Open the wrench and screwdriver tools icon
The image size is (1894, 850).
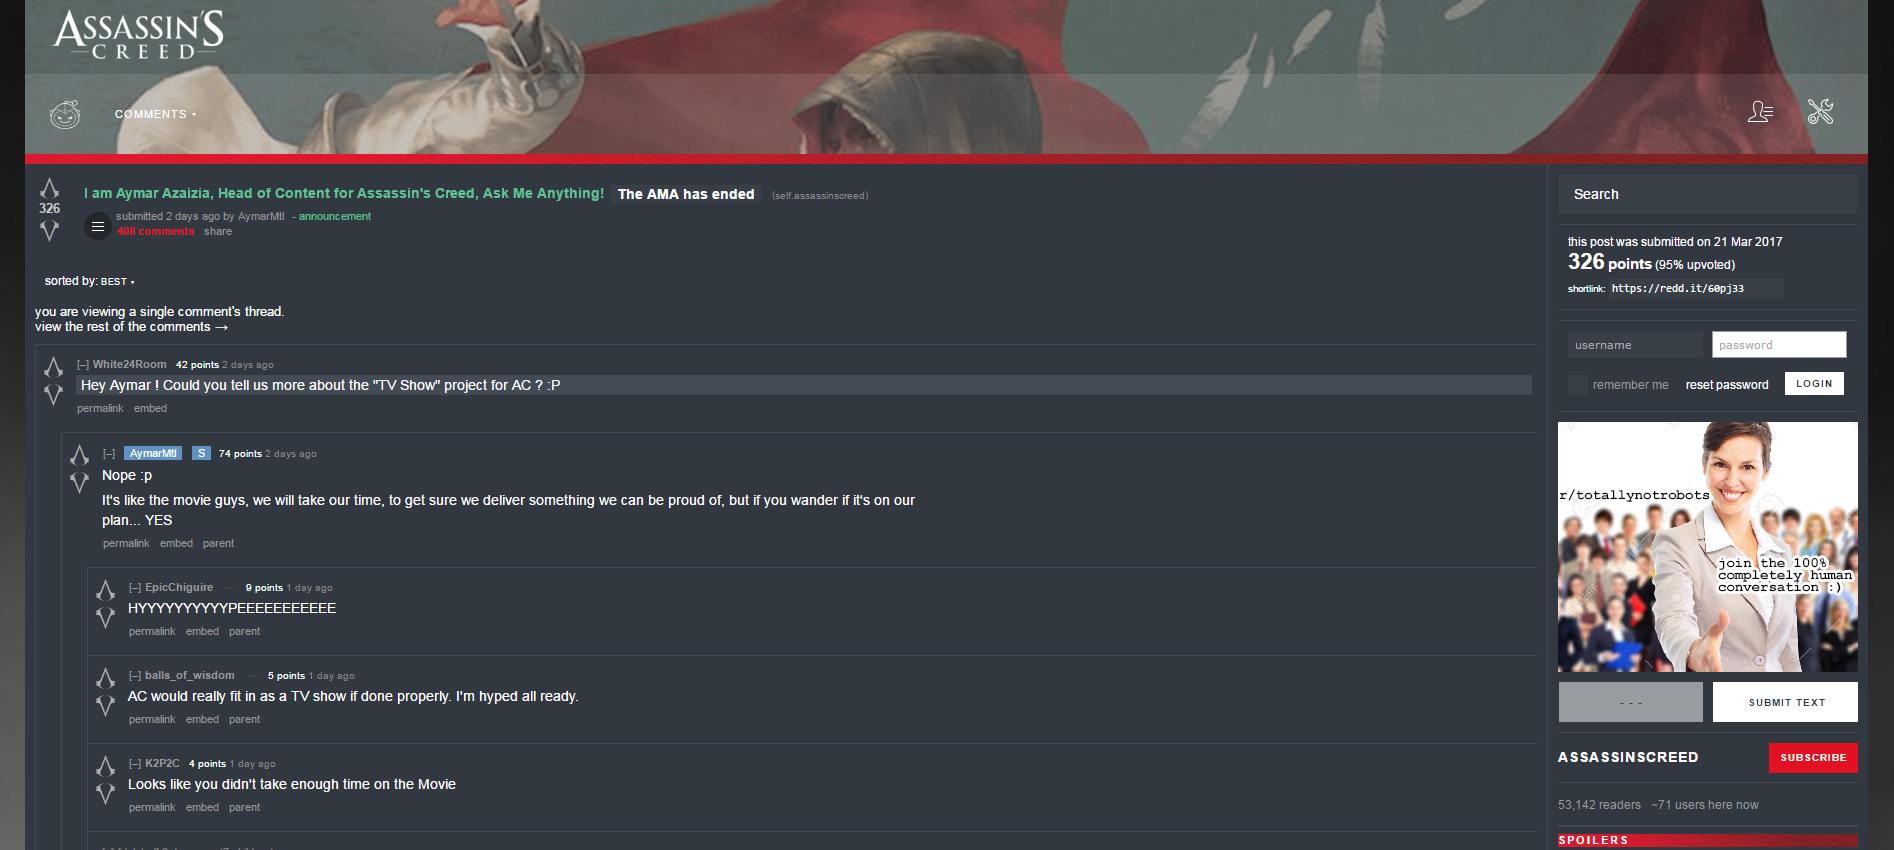click(x=1820, y=112)
